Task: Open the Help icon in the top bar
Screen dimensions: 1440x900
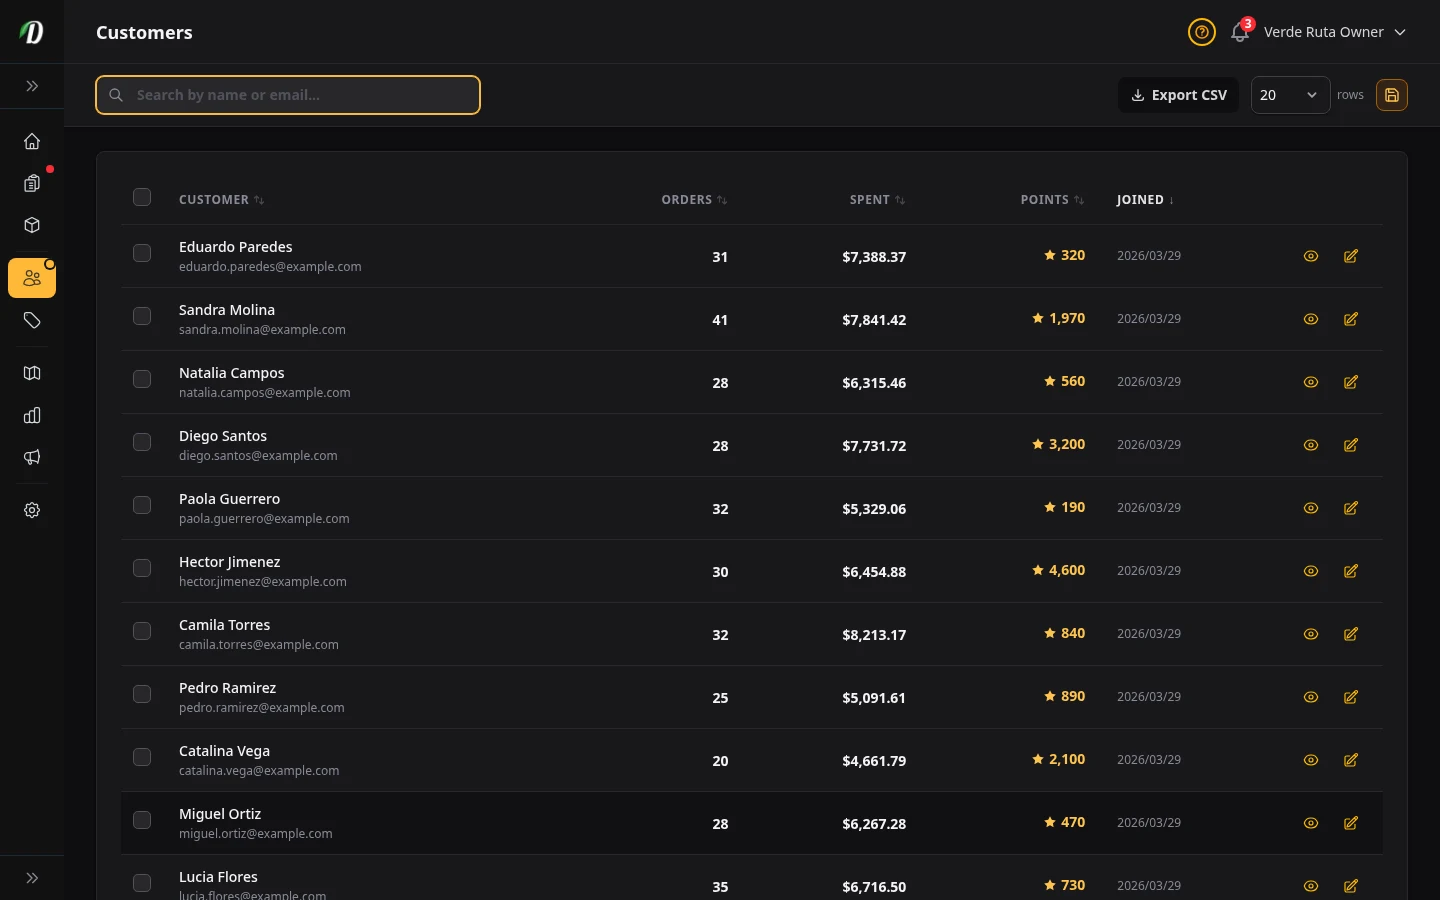Action: coord(1202,32)
